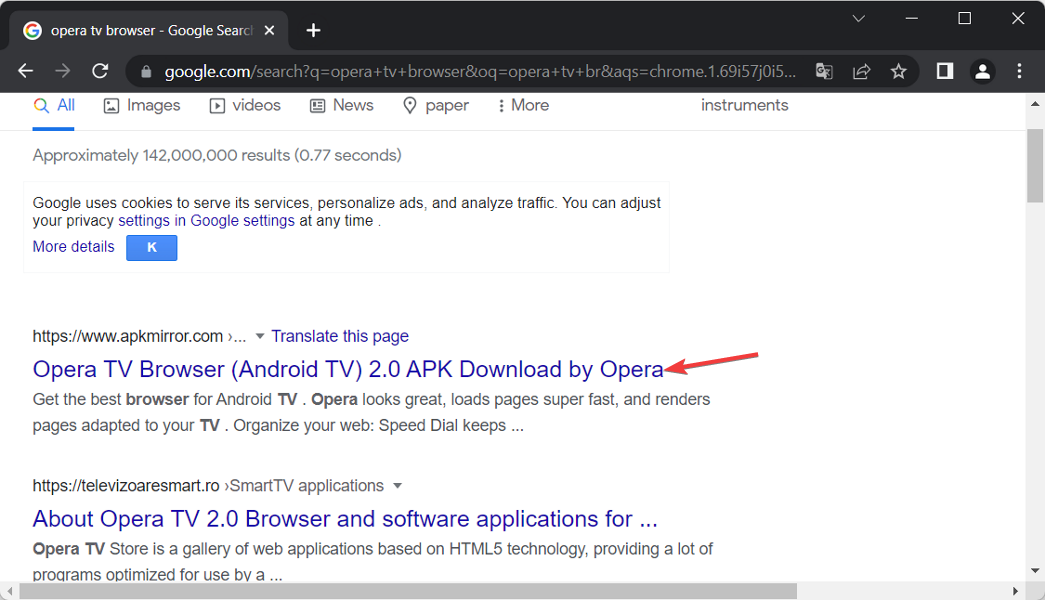Open the Chrome profile menu
The image size is (1045, 600).
pyautogui.click(x=982, y=71)
